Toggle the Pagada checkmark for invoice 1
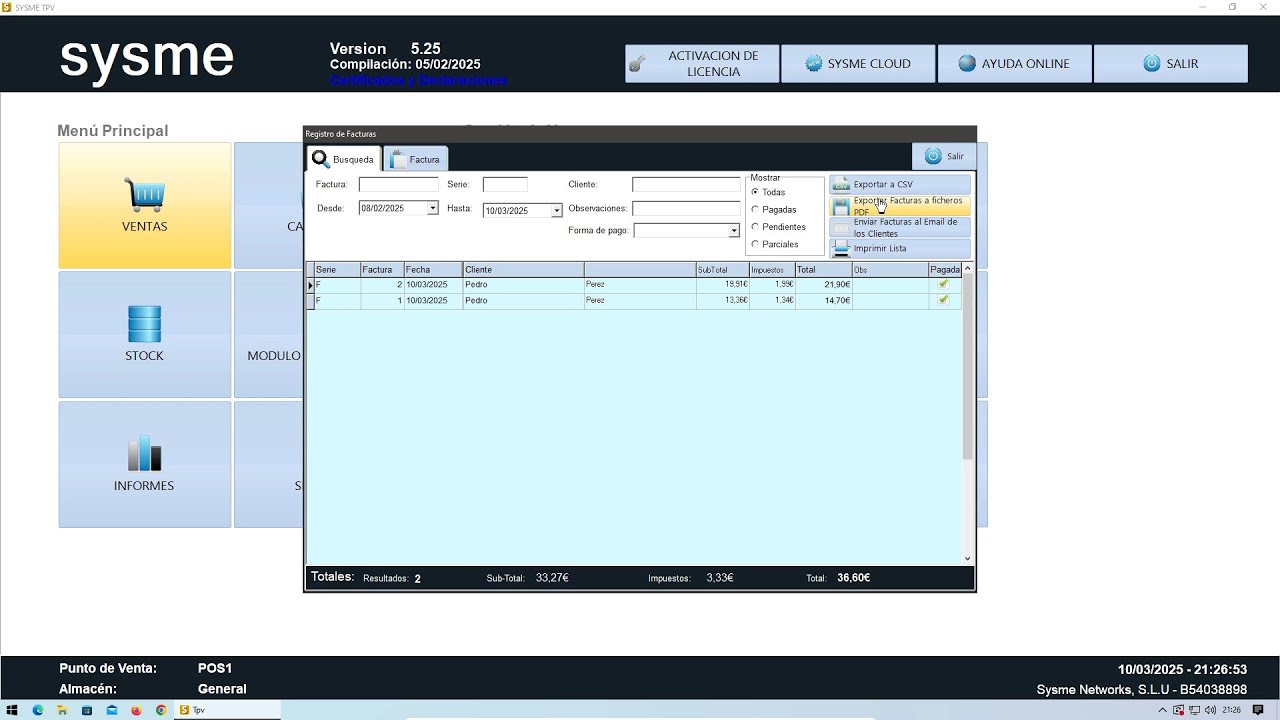The width and height of the screenshot is (1280, 720). pyautogui.click(x=943, y=300)
